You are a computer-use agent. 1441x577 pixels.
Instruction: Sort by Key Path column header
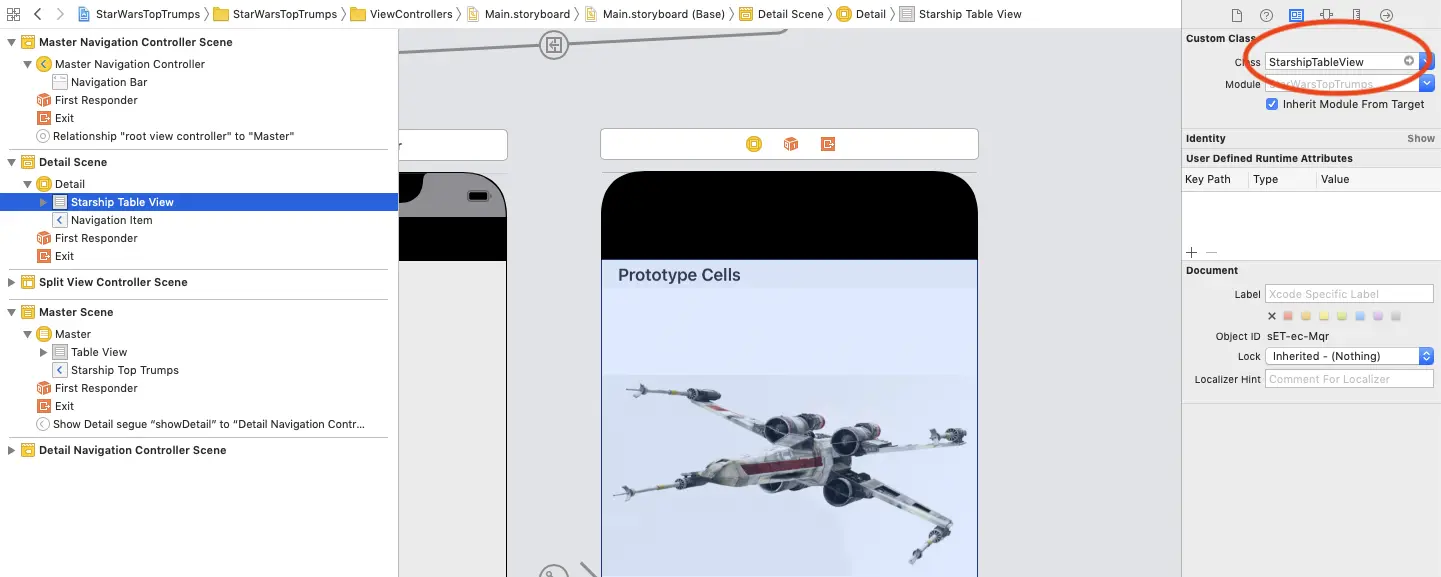click(x=1208, y=179)
